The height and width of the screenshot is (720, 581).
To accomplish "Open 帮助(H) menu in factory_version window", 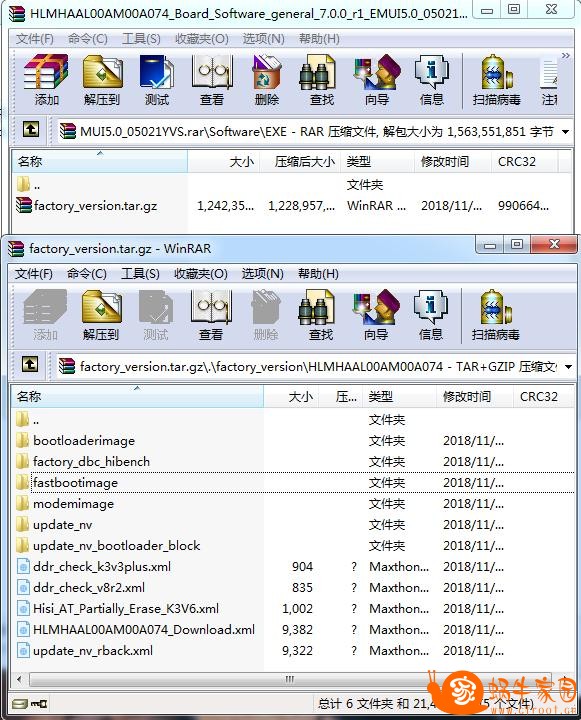I will coord(318,274).
